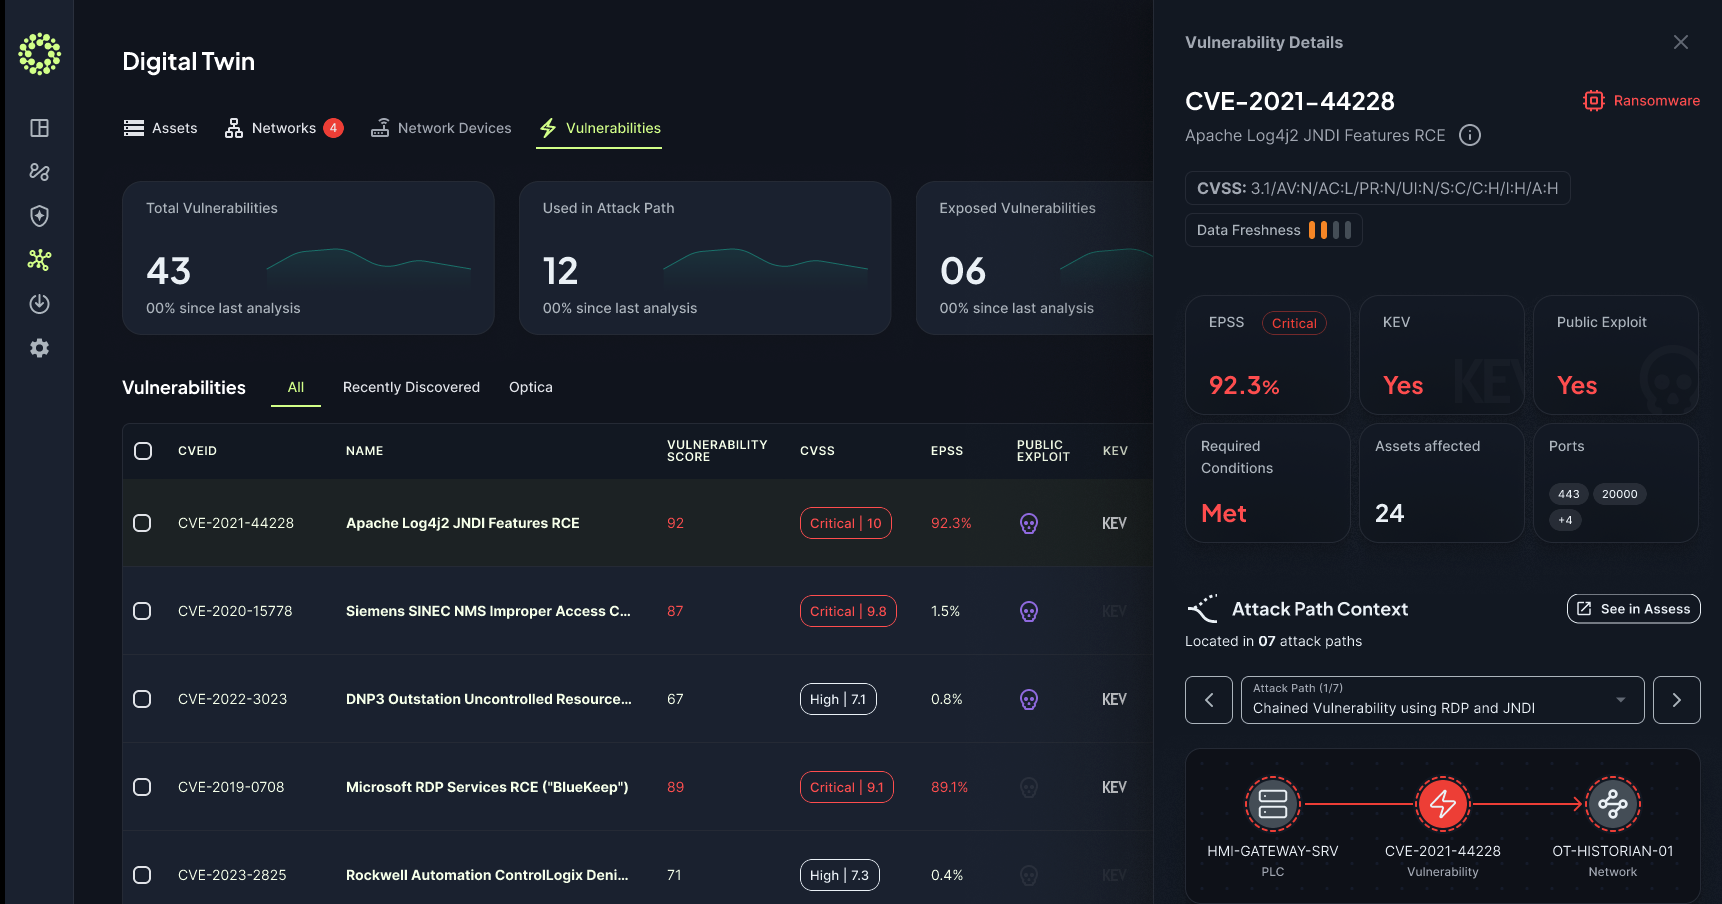This screenshot has height=904, width=1722.
Task: Expand the +4 additional ports chip
Action: pyautogui.click(x=1565, y=520)
